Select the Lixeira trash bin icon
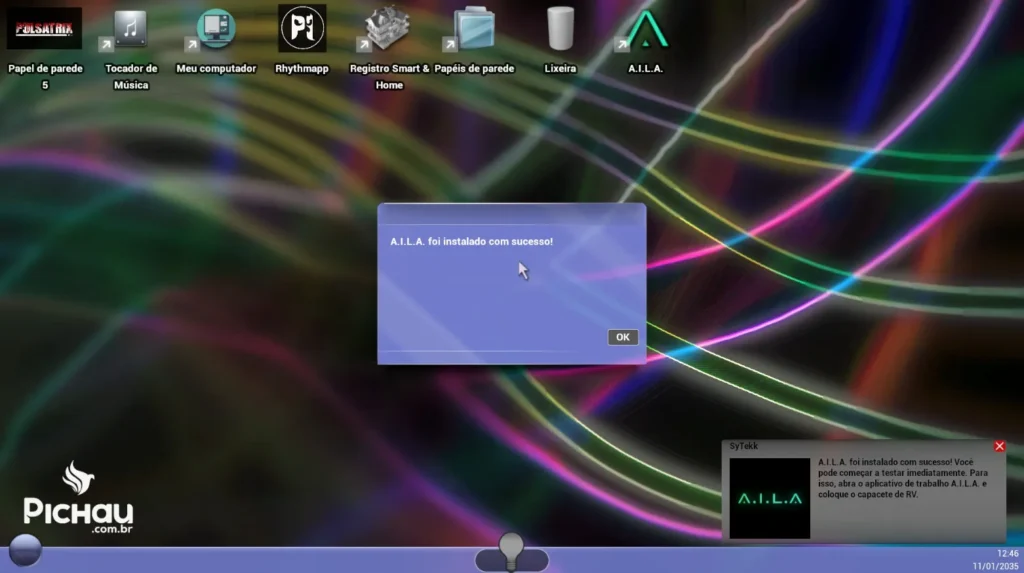The image size is (1024, 573). pyautogui.click(x=560, y=29)
